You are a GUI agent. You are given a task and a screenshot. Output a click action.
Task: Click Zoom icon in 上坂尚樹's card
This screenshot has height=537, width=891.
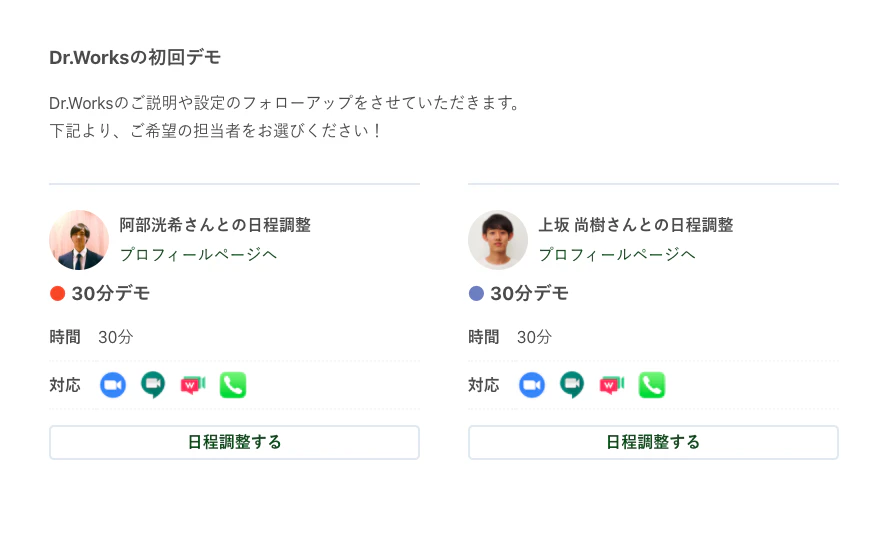point(532,385)
